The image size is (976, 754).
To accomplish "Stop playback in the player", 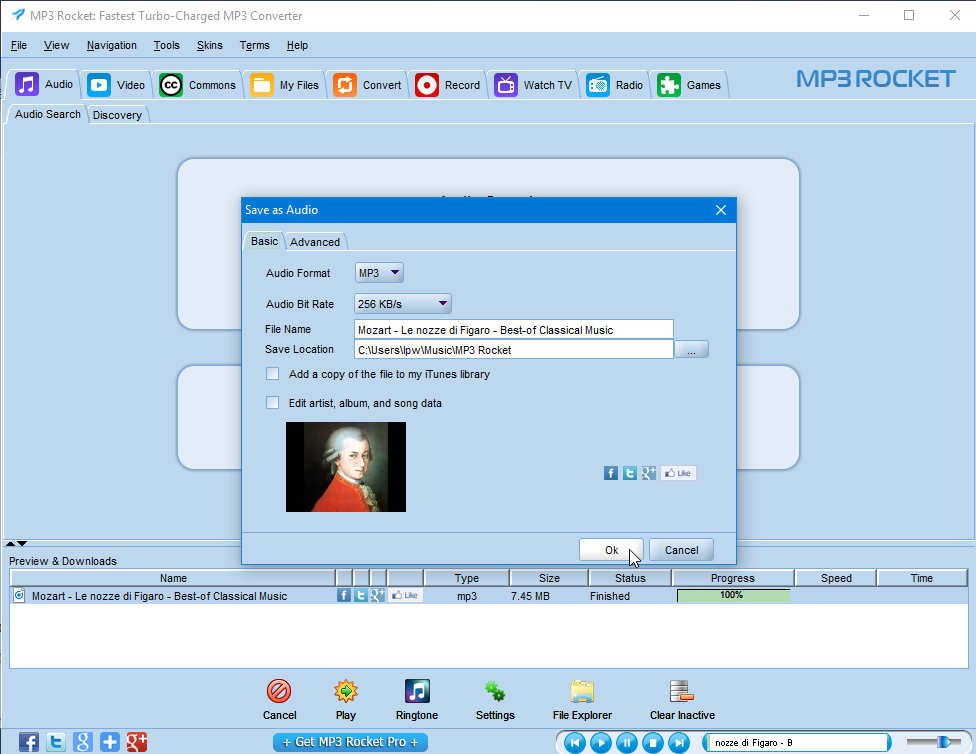I will pyautogui.click(x=653, y=742).
